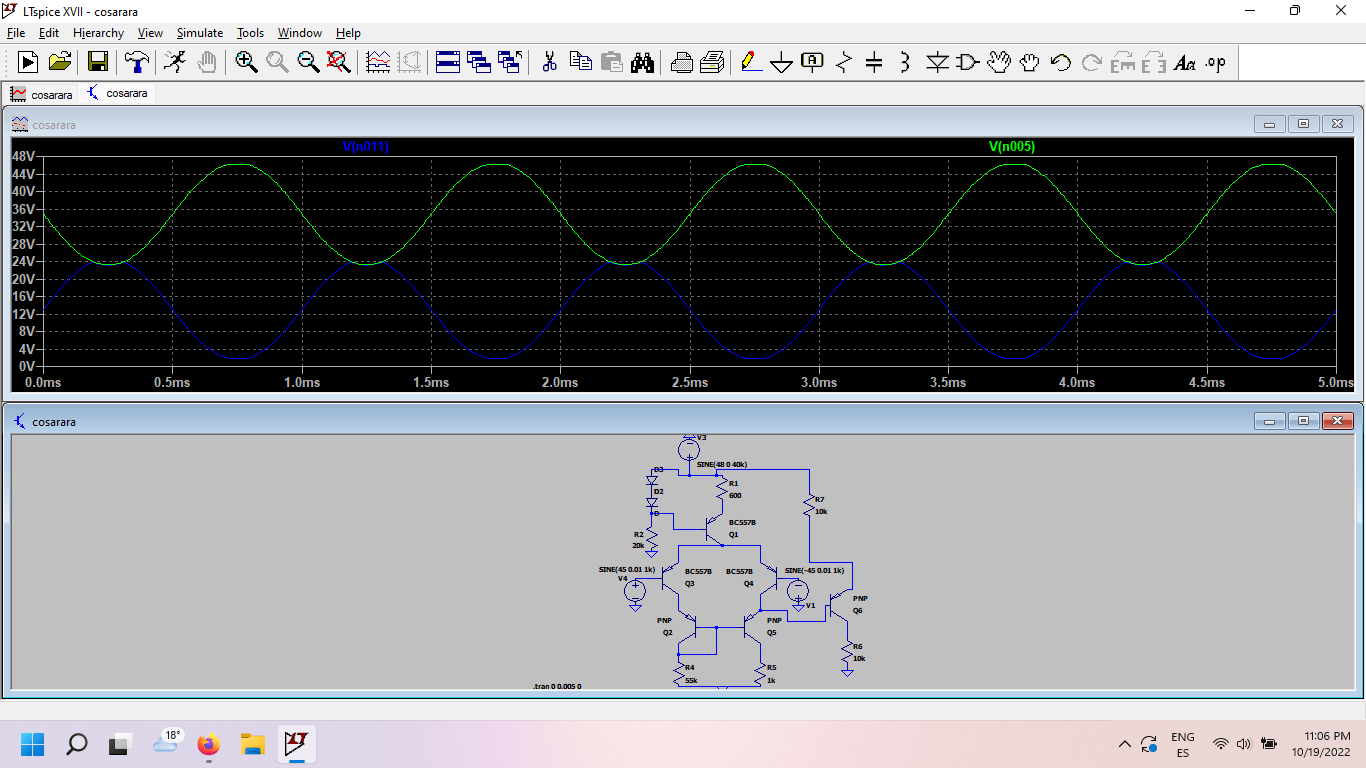1366x768 pixels.
Task: Click the .tran 0 0.005 0 directive
Action: click(557, 686)
